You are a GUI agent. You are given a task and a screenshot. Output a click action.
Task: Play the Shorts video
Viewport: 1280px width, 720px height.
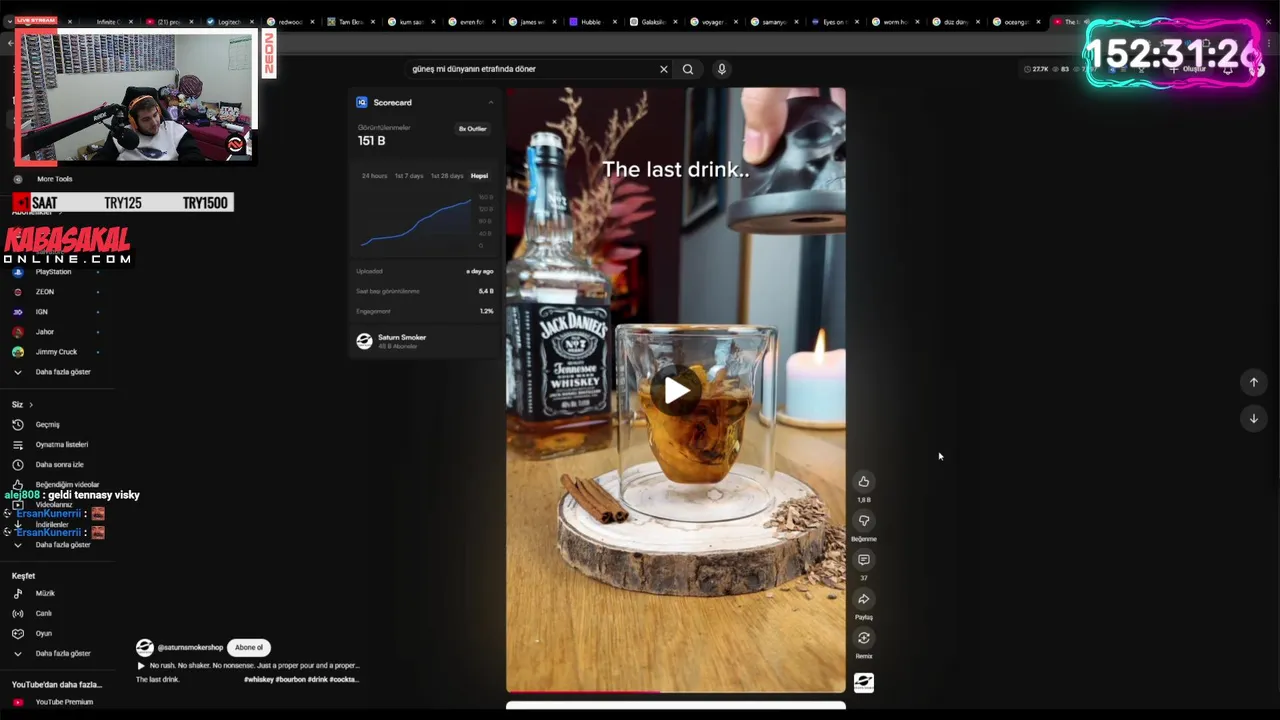pyautogui.click(x=676, y=390)
